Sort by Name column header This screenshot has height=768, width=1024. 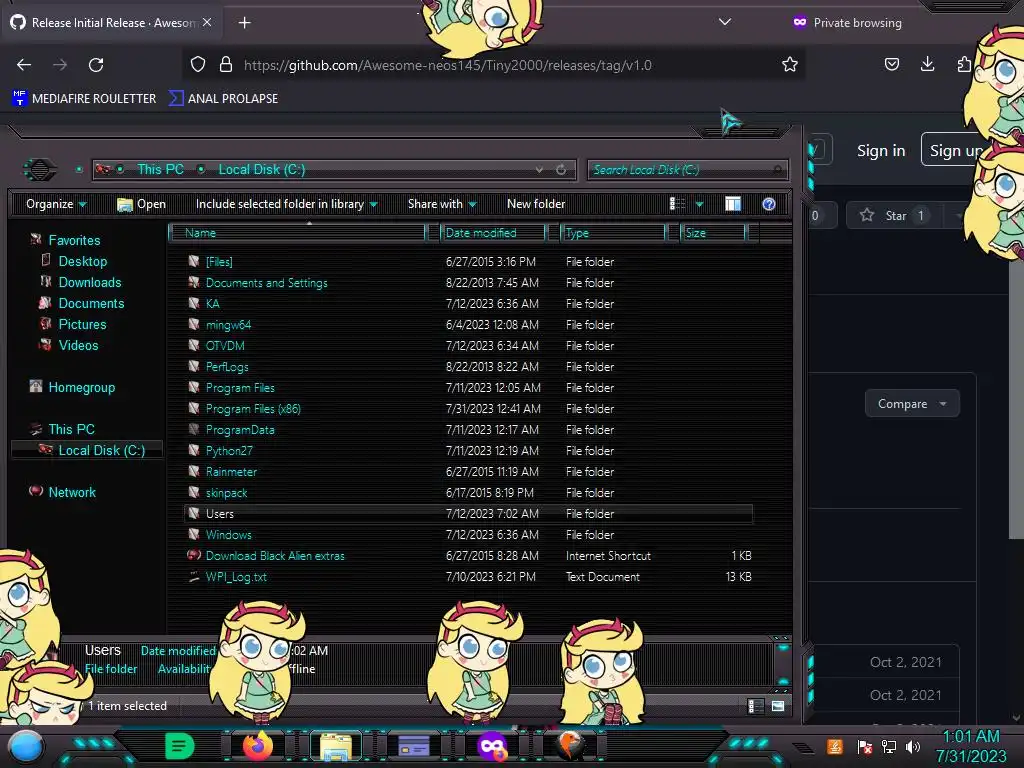point(297,232)
